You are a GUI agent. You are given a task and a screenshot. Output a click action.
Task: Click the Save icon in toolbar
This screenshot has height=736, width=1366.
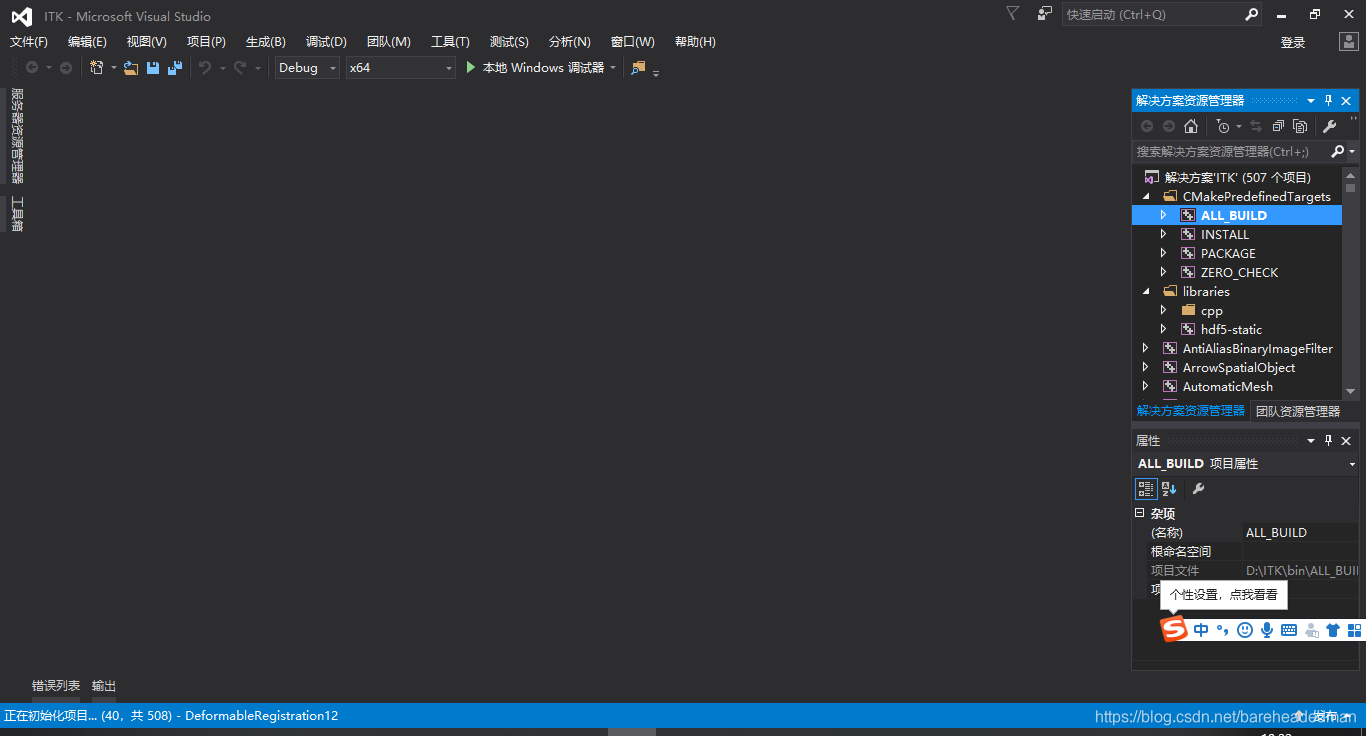(x=153, y=68)
